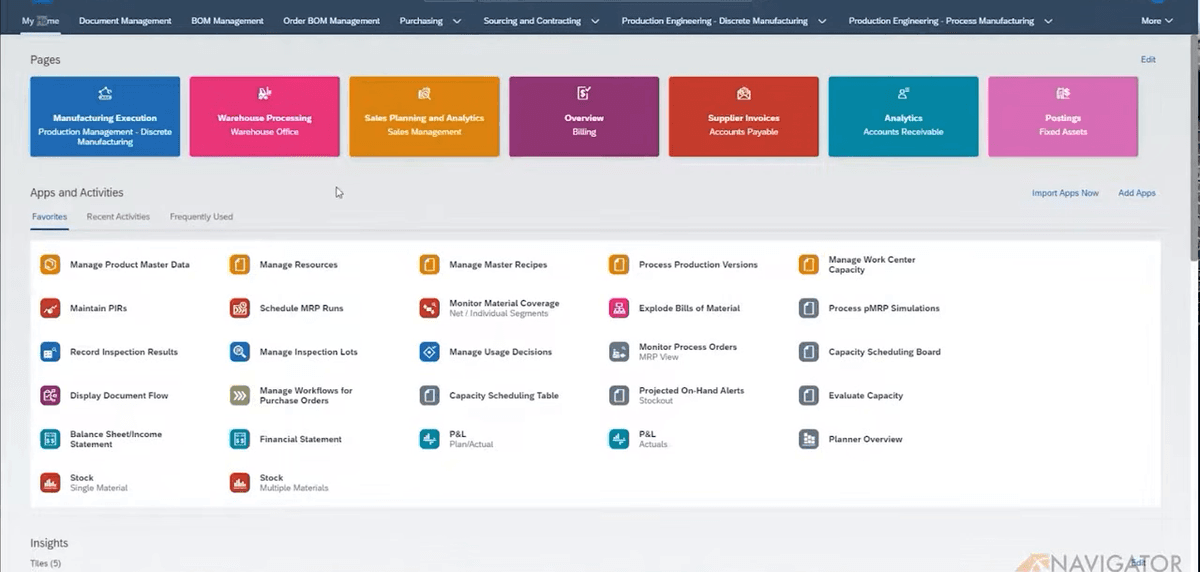Screen dimensions: 1200x572
Task: Open Warehouse Processing page tile
Action: [x=265, y=117]
